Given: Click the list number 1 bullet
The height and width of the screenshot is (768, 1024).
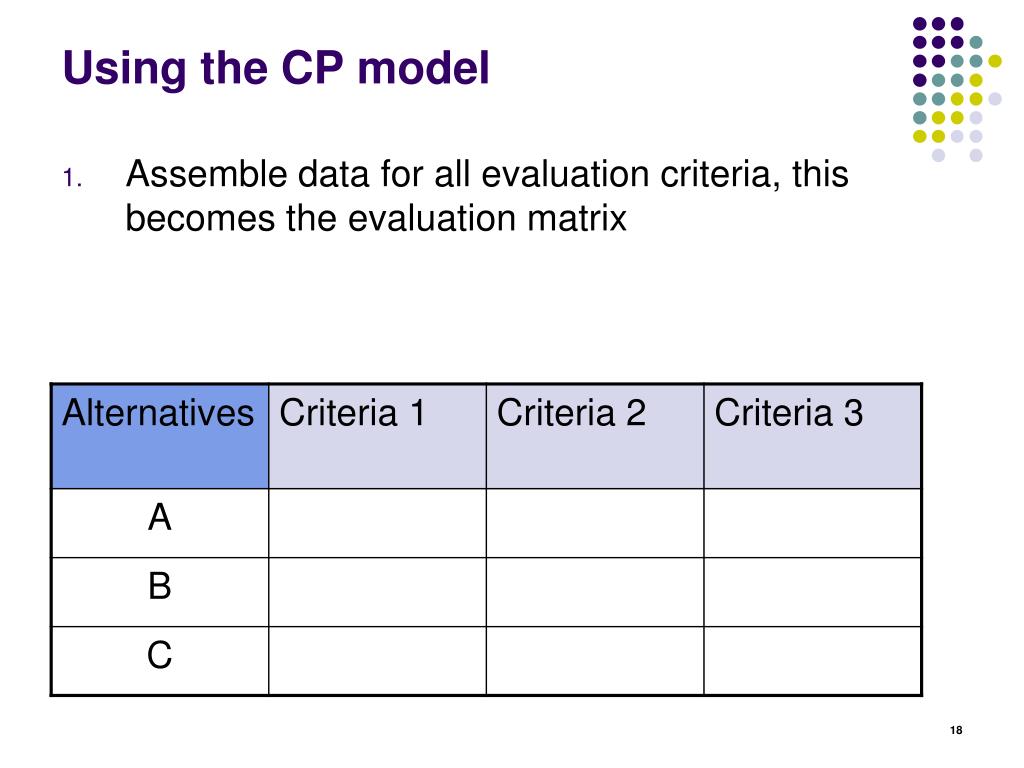Looking at the screenshot, I should [72, 178].
